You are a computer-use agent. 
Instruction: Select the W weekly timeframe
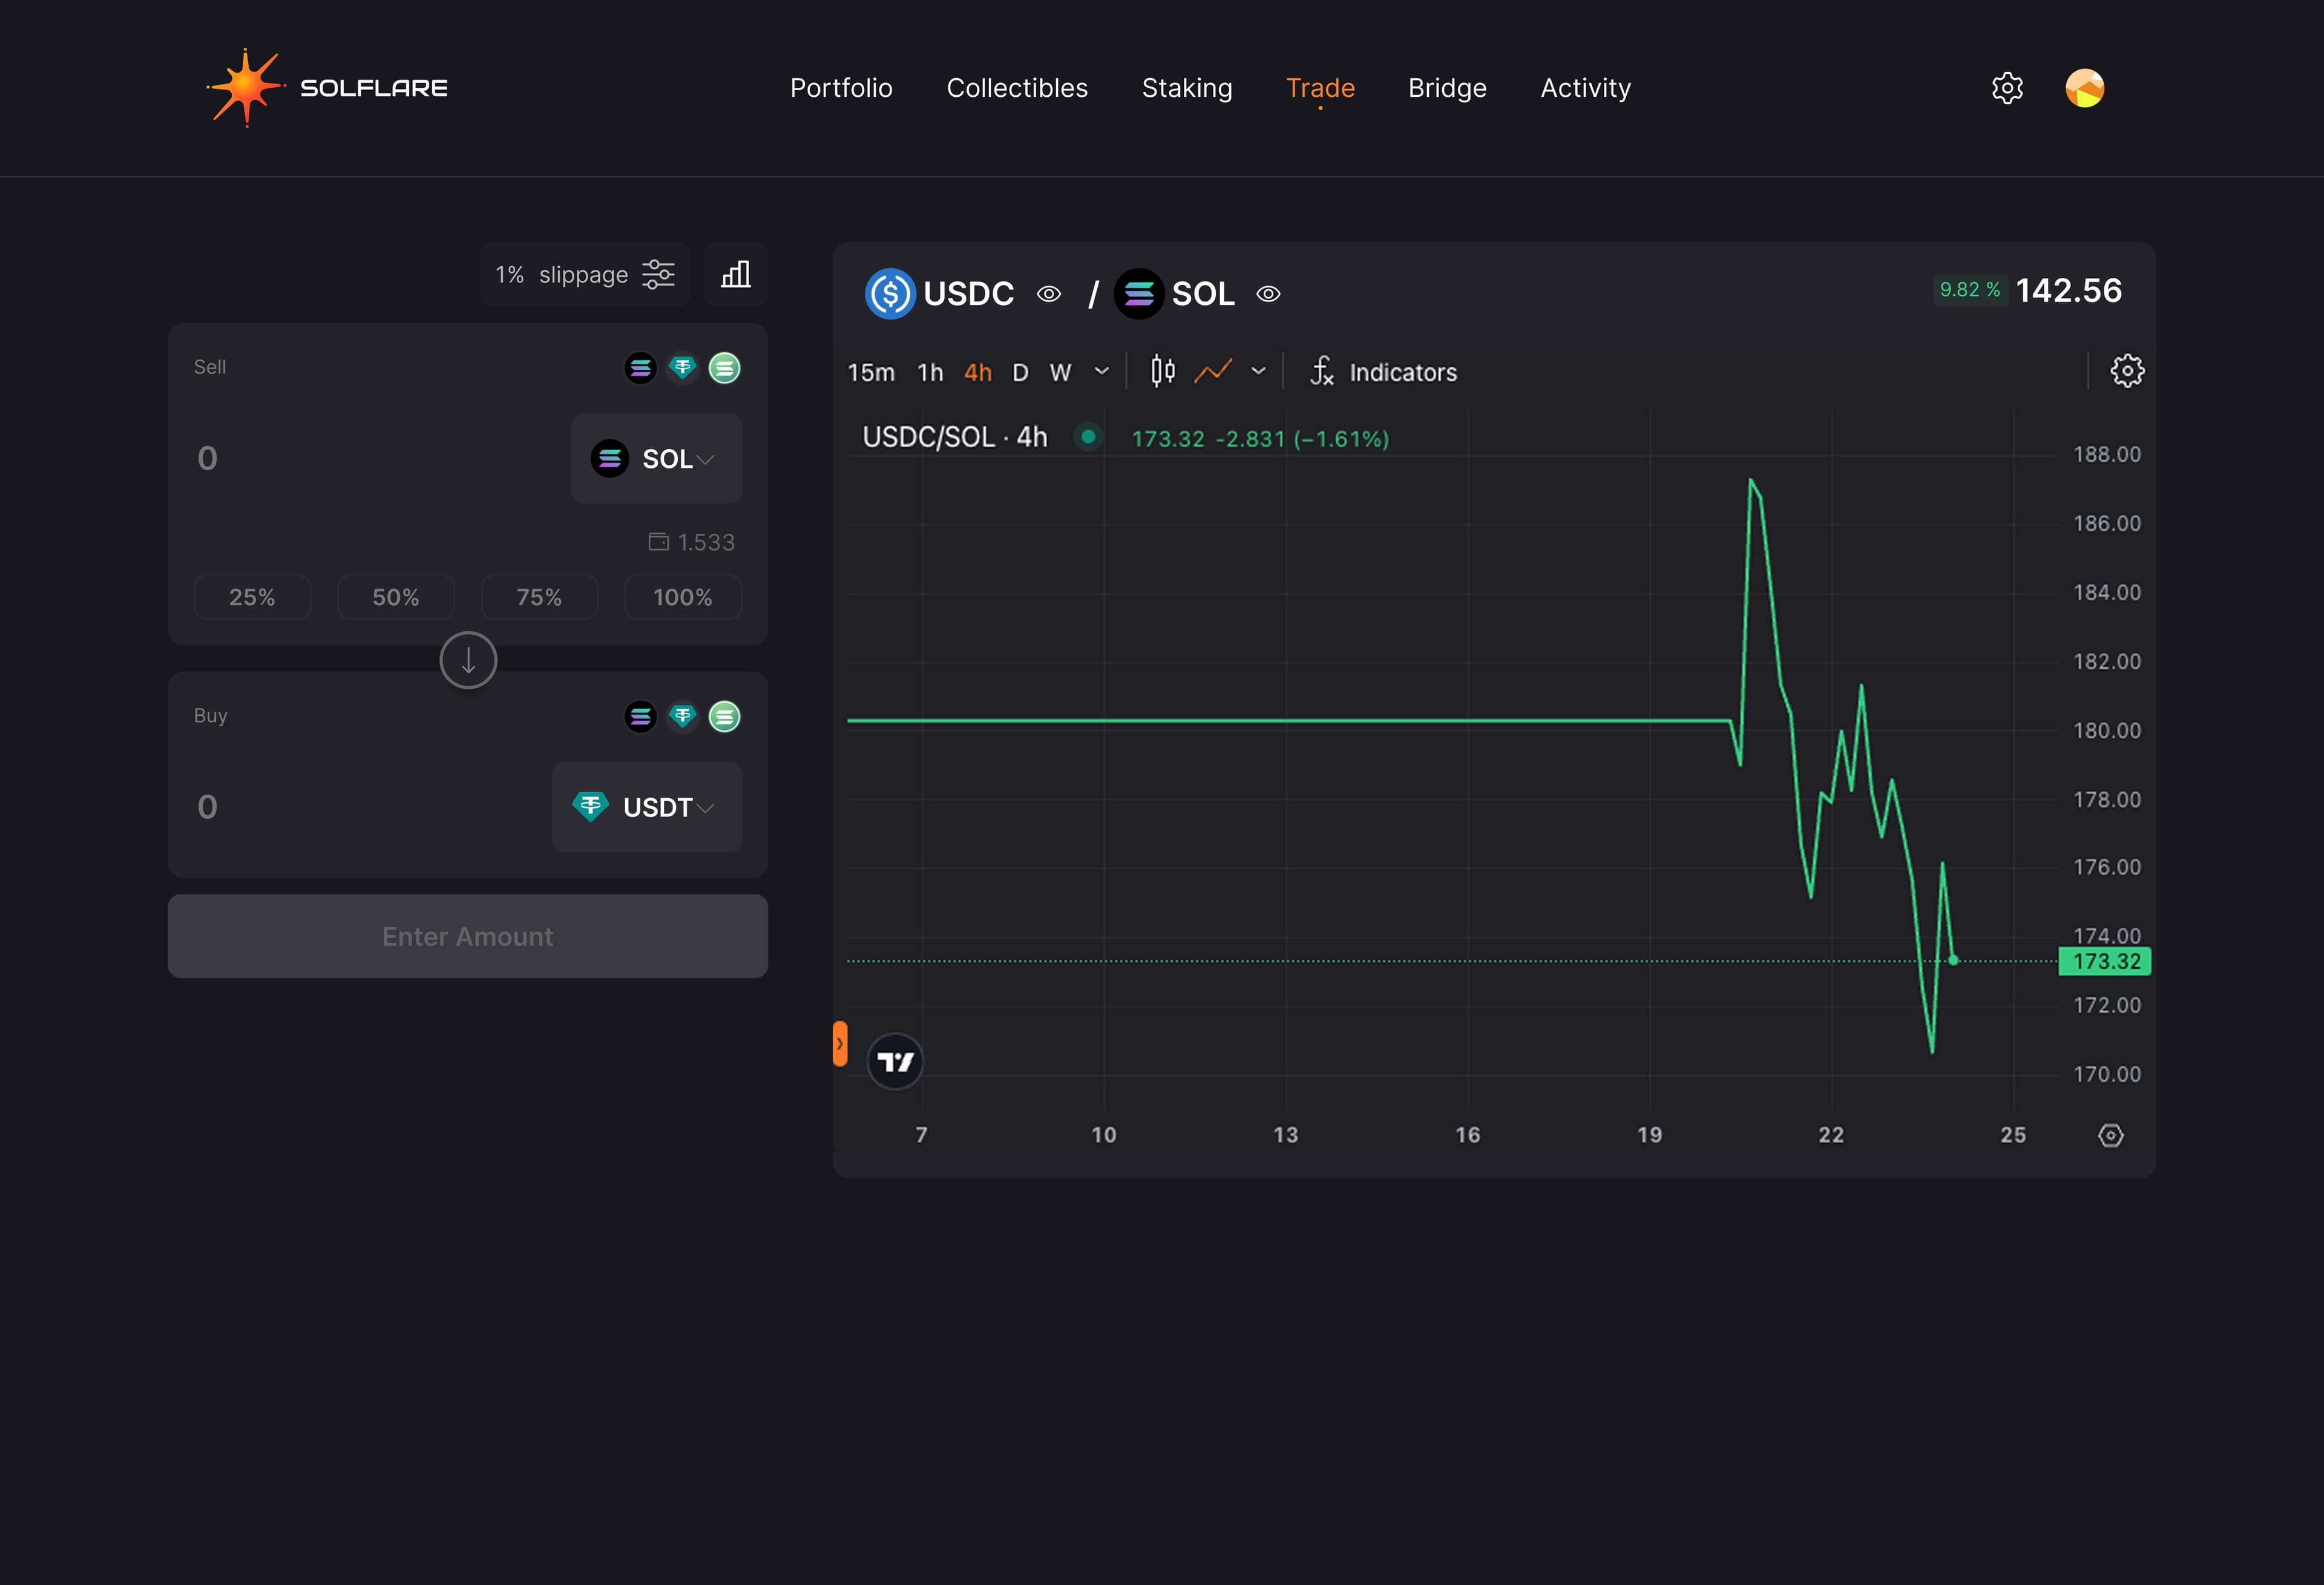pyautogui.click(x=1060, y=373)
